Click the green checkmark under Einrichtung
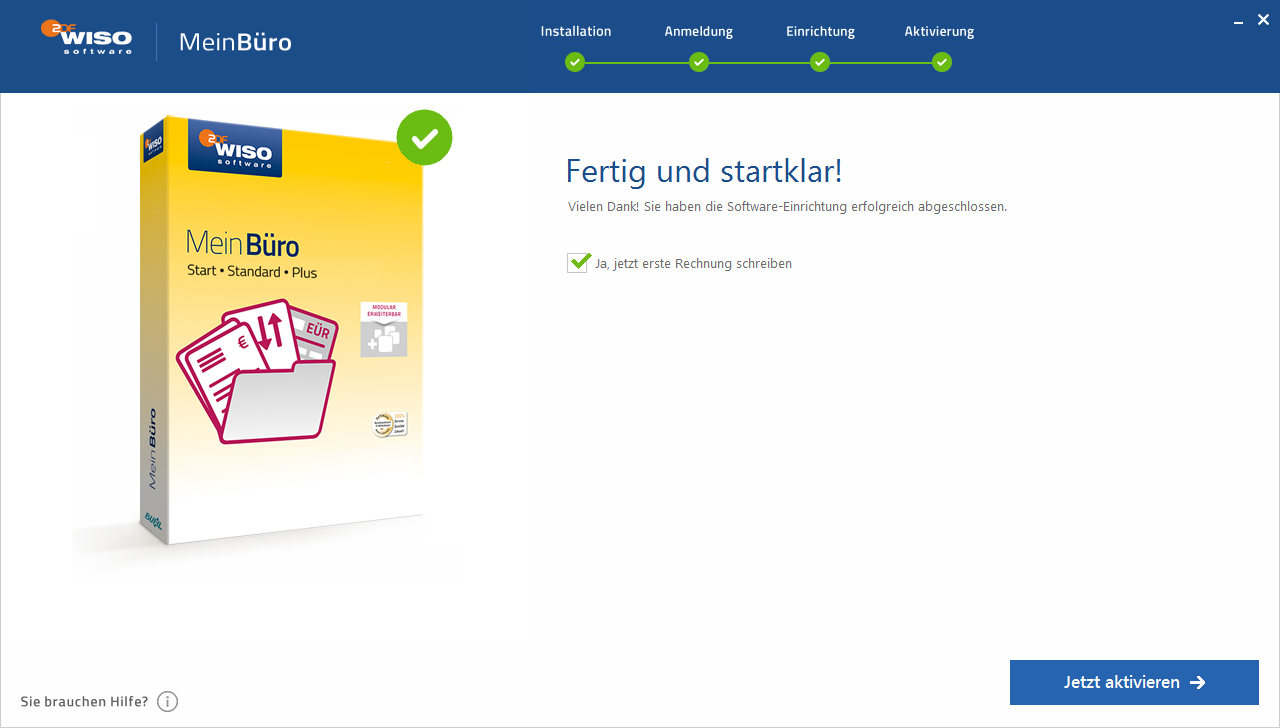The image size is (1280, 728). click(820, 62)
